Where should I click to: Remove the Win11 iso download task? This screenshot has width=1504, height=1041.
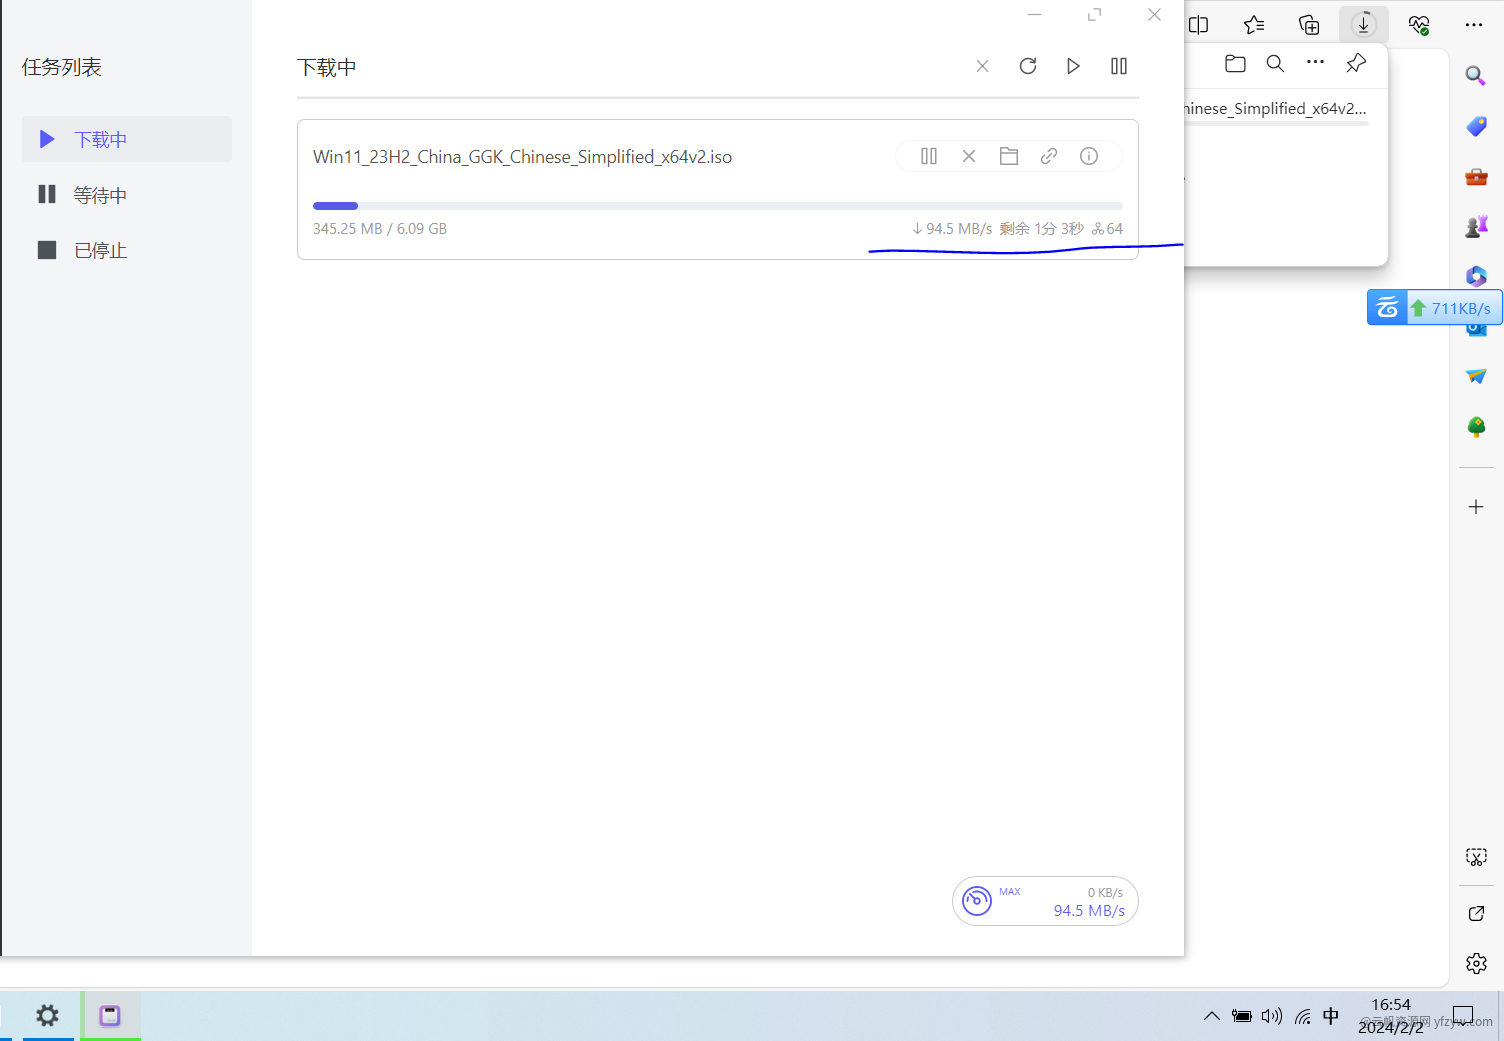coord(969,156)
